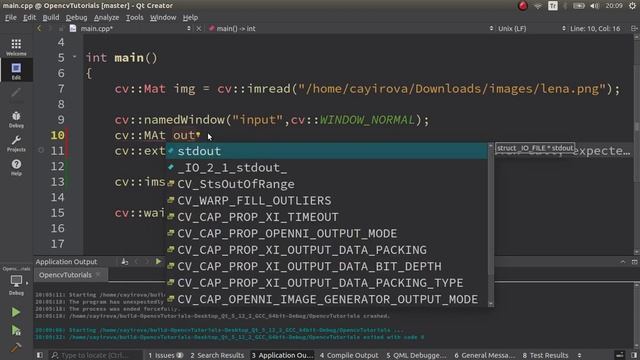Choose CV_CAP_OPENNI_IMAGE_GENERATOR_OUTPUT_MODE completion

click(327, 299)
